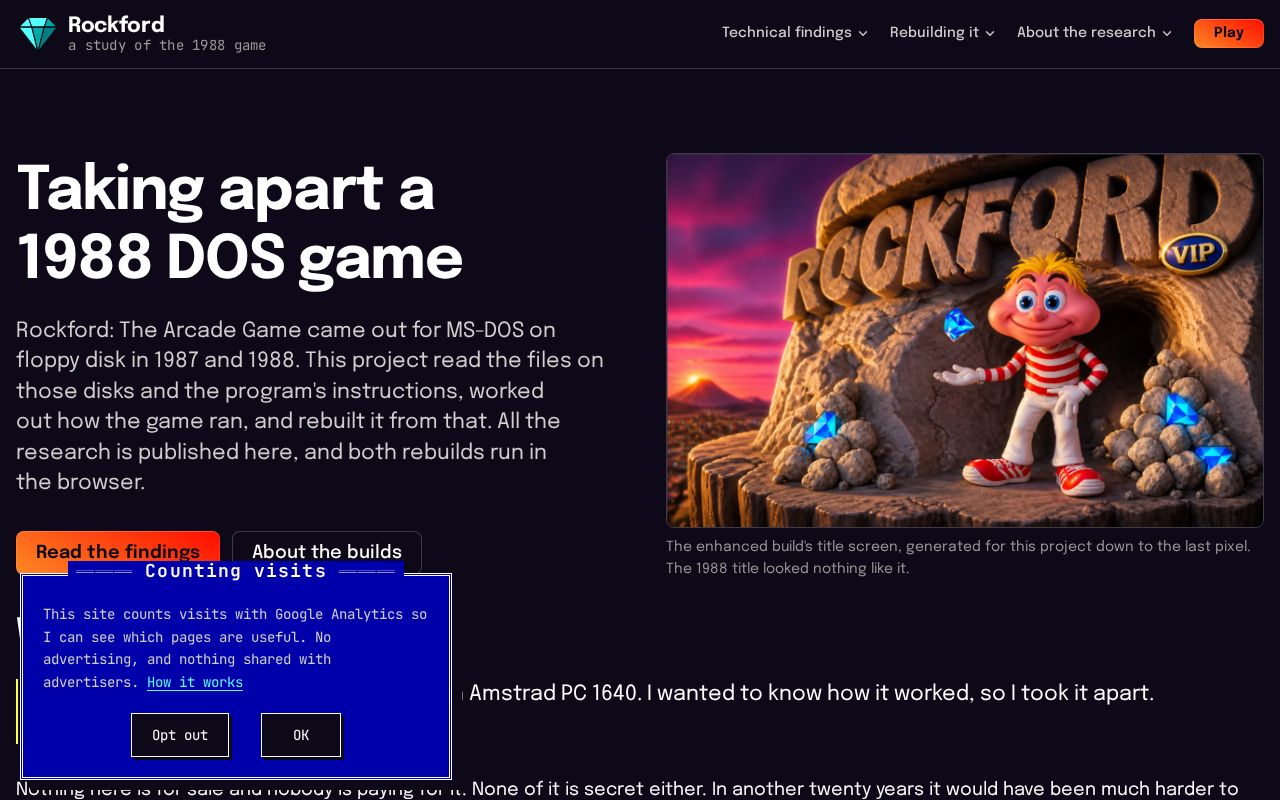This screenshot has height=800, width=1280.
Task: Click OK in the Counting visits dialog
Action: (301, 735)
